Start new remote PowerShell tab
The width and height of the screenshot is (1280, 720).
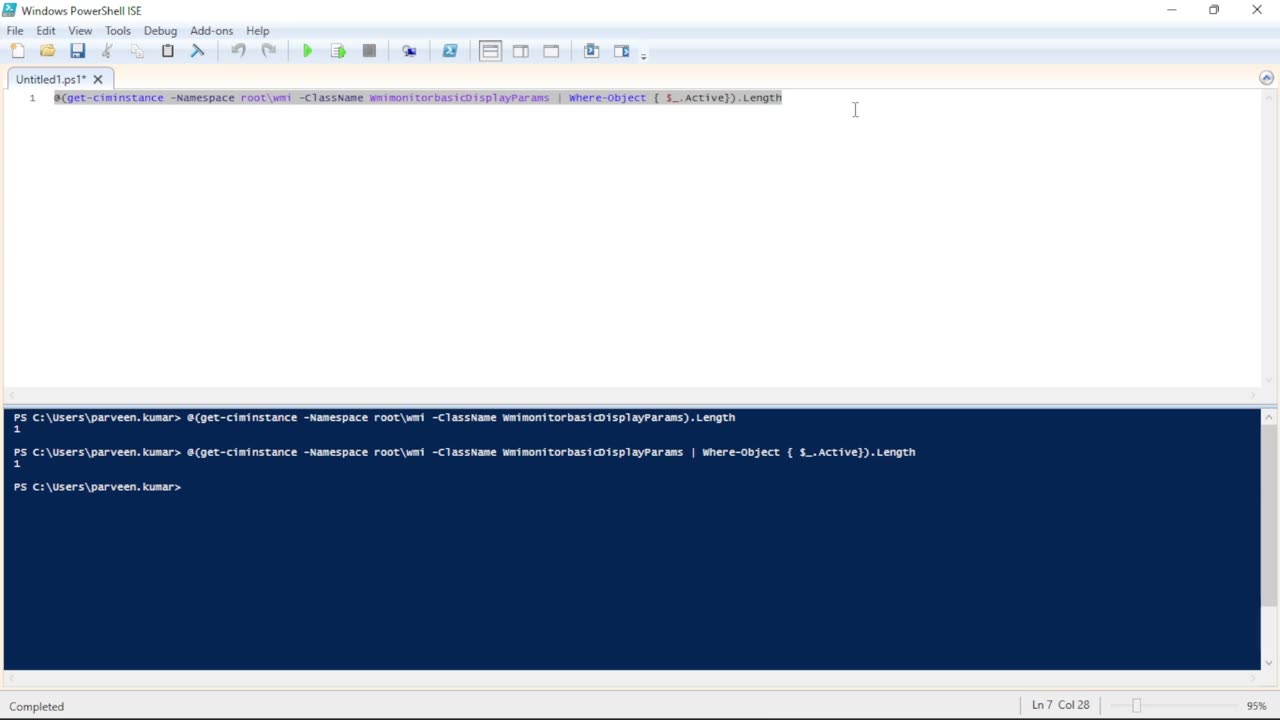coord(409,51)
